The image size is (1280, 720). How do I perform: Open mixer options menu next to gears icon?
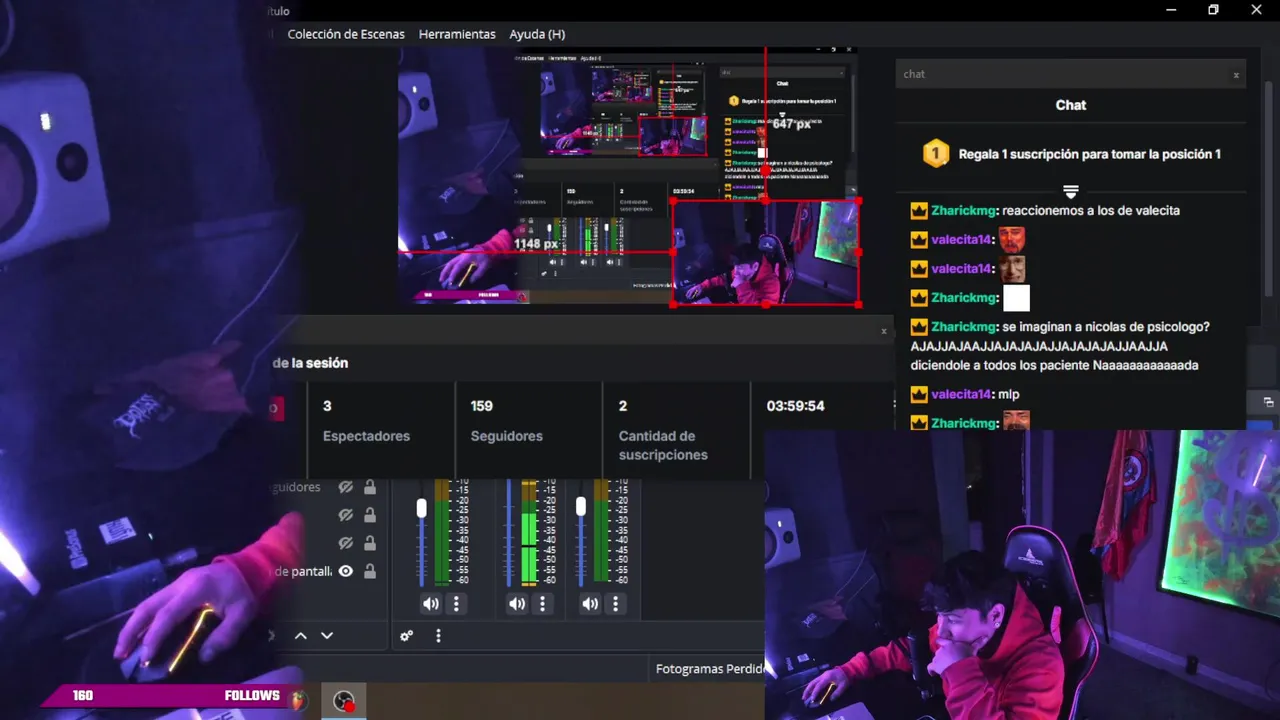(438, 635)
